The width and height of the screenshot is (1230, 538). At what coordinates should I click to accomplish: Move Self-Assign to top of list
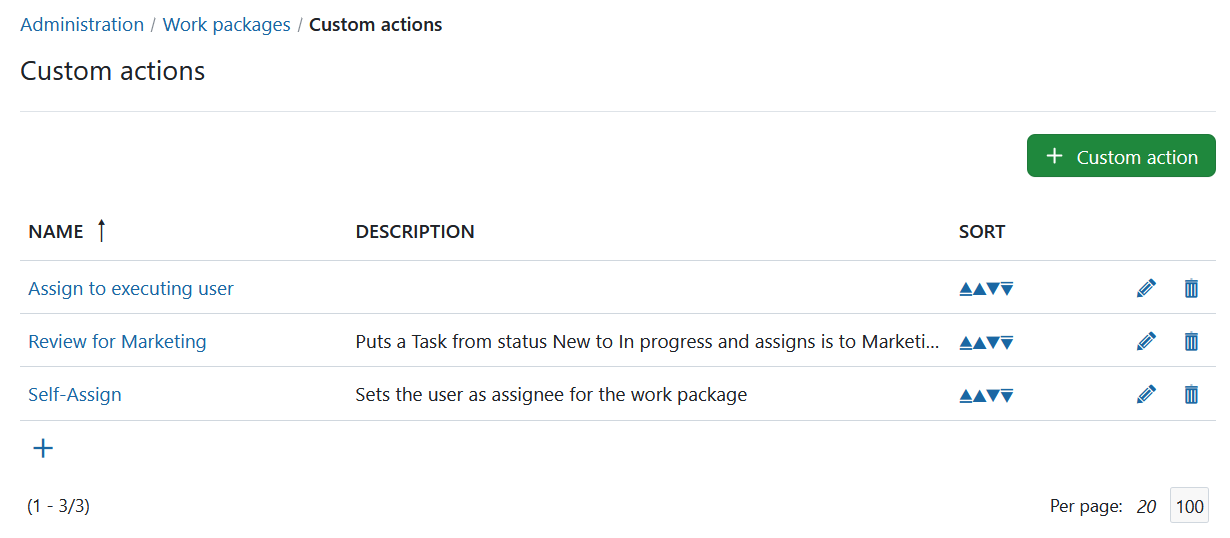(x=966, y=395)
